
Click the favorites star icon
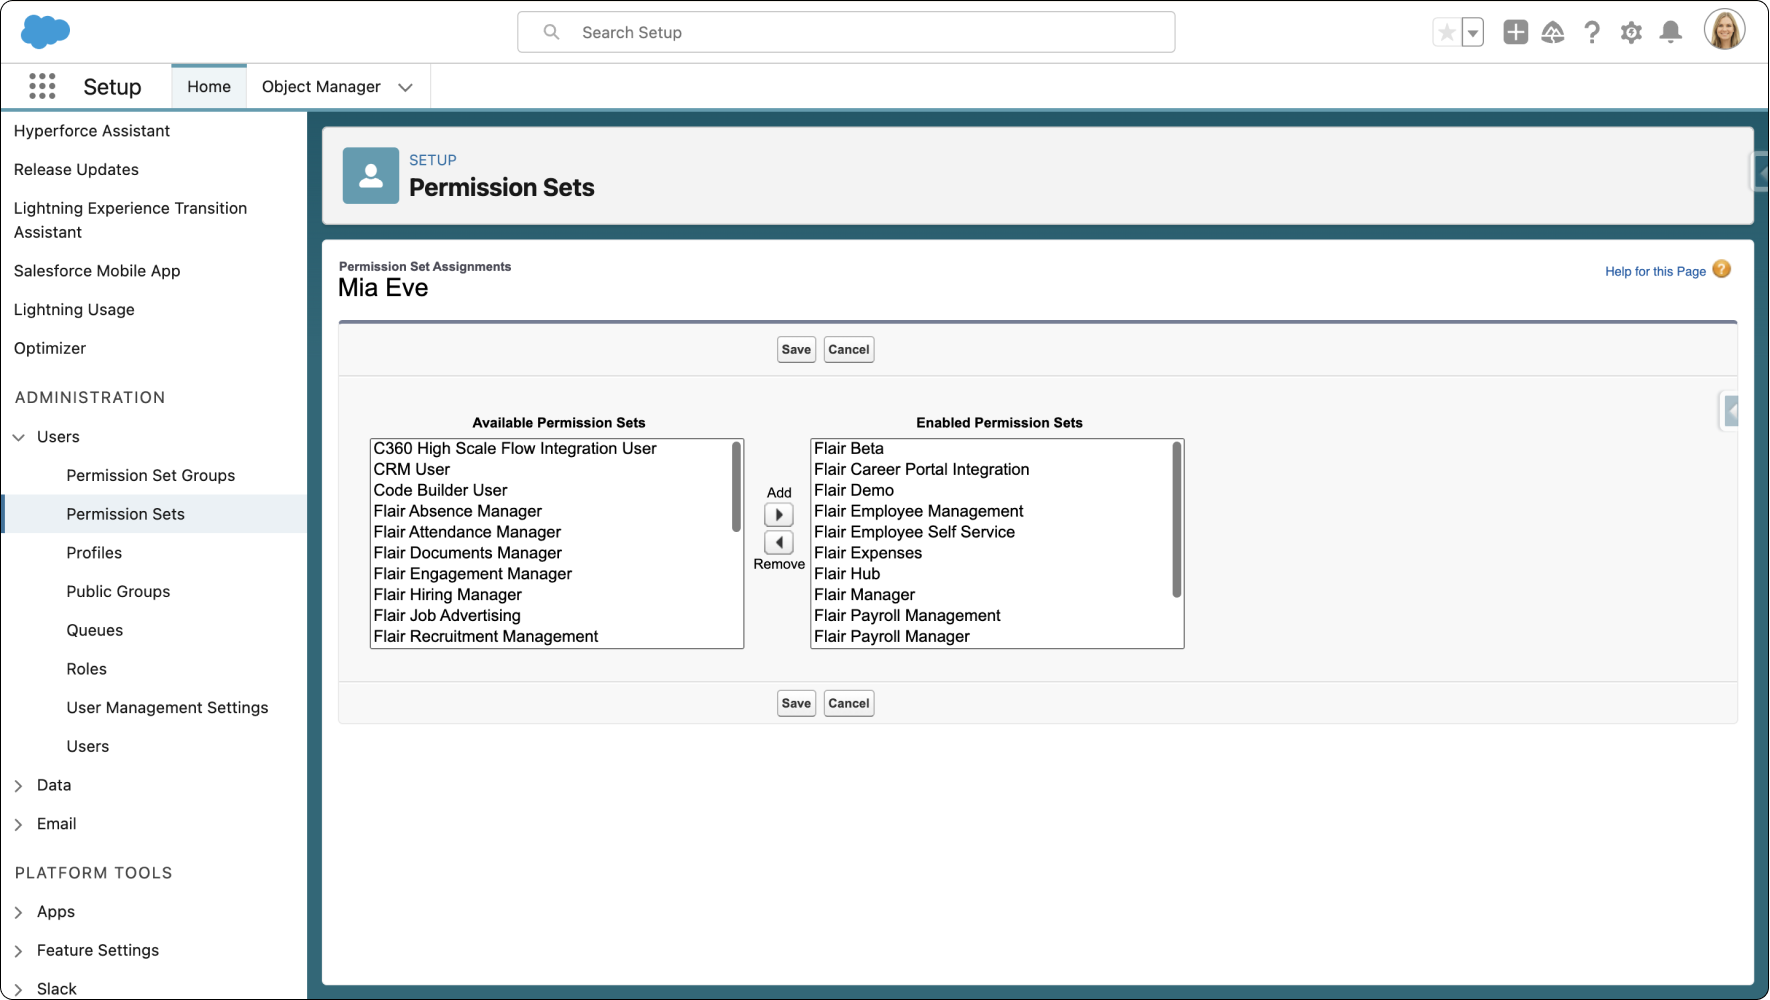tap(1446, 31)
